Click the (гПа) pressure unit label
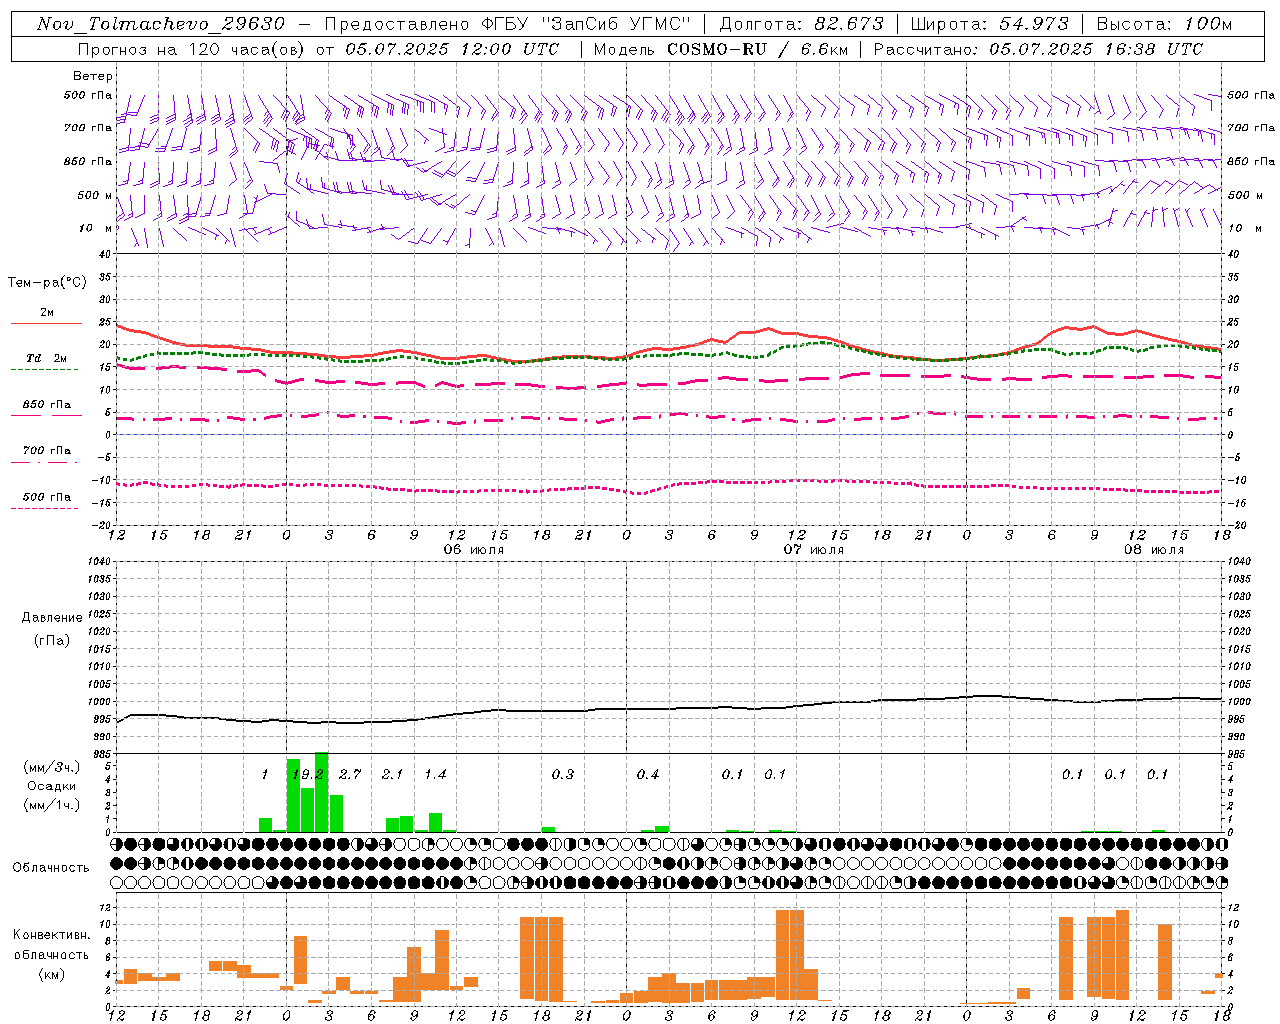The height and width of the screenshot is (1024, 1280). (x=52, y=640)
